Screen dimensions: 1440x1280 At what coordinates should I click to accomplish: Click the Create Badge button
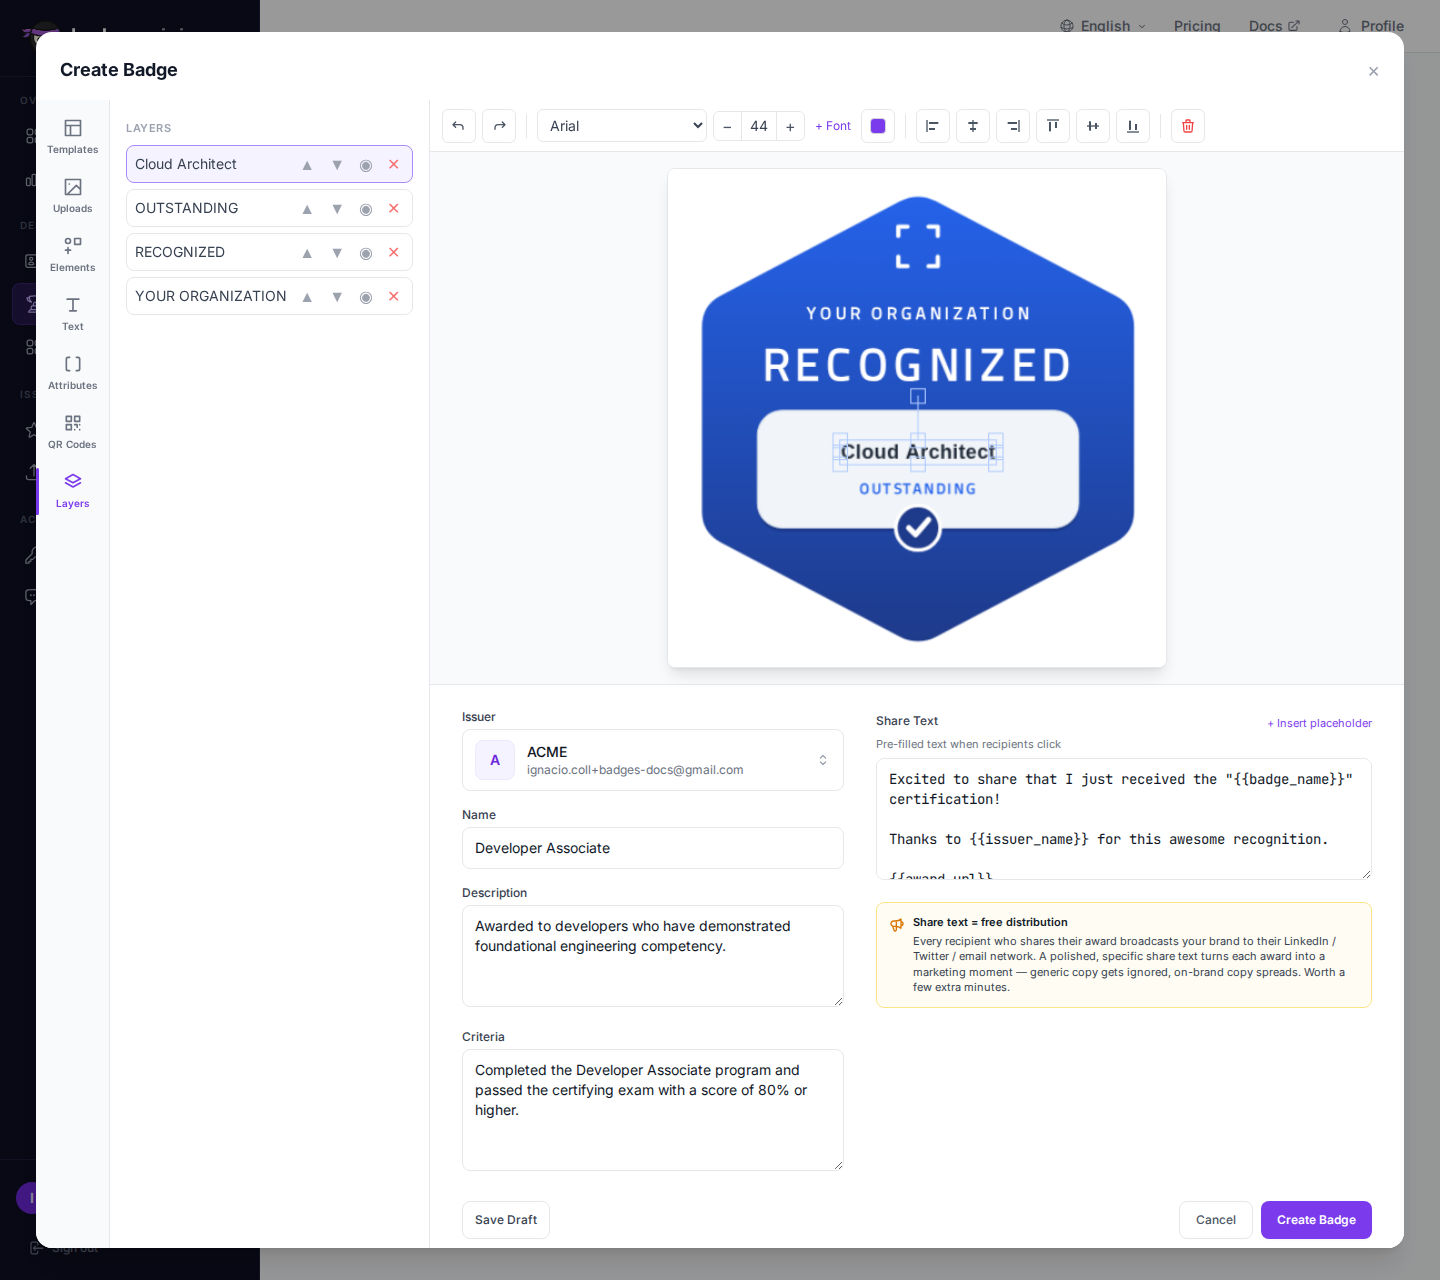[1316, 1220]
